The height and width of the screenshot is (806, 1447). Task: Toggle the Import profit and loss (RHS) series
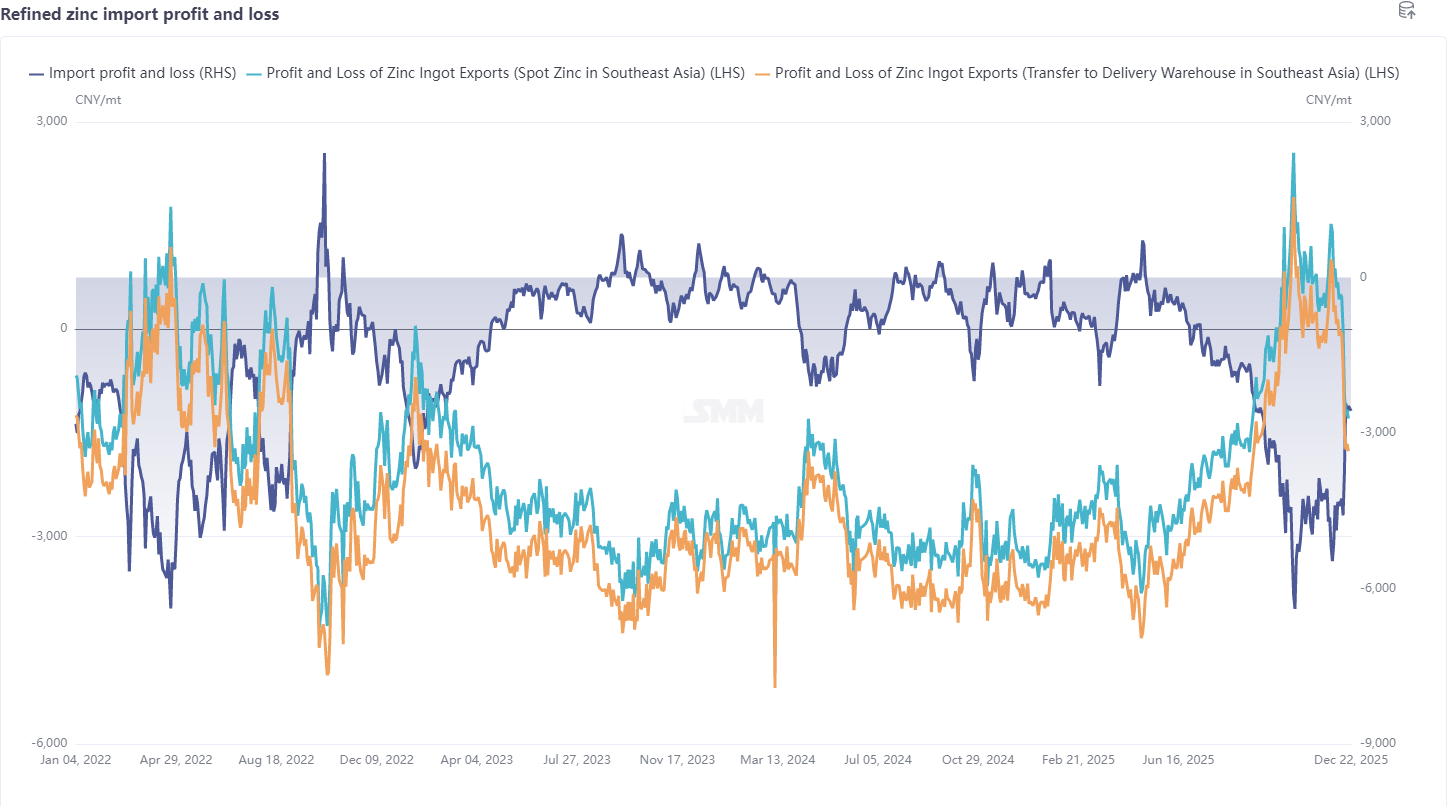(x=142, y=73)
